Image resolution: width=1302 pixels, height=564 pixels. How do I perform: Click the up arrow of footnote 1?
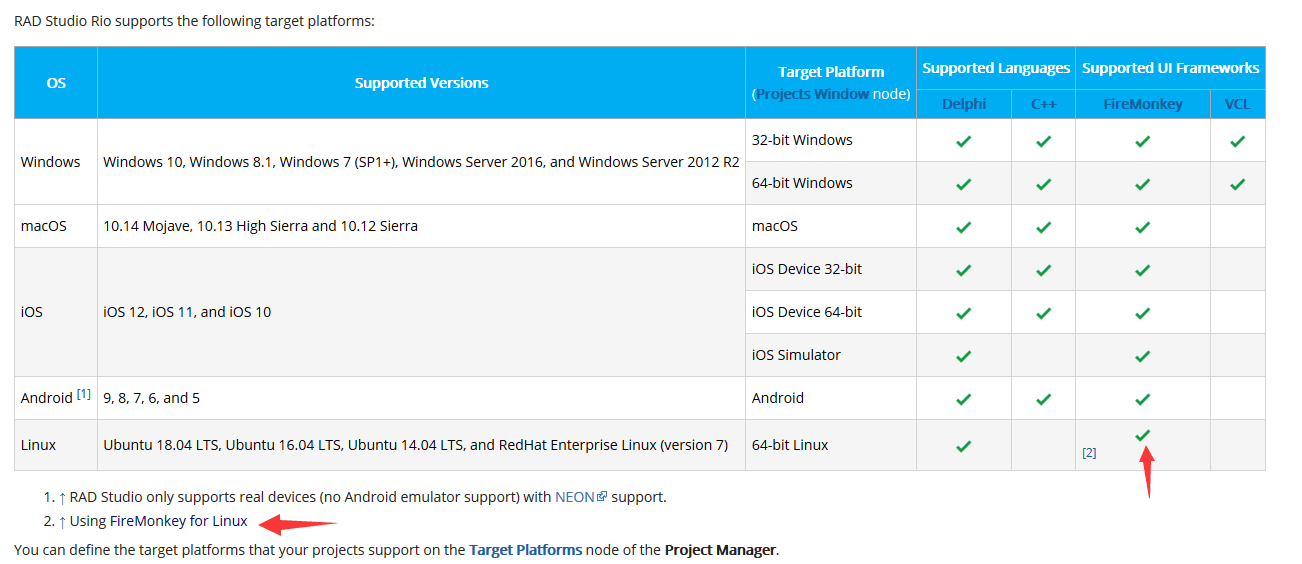(62, 497)
